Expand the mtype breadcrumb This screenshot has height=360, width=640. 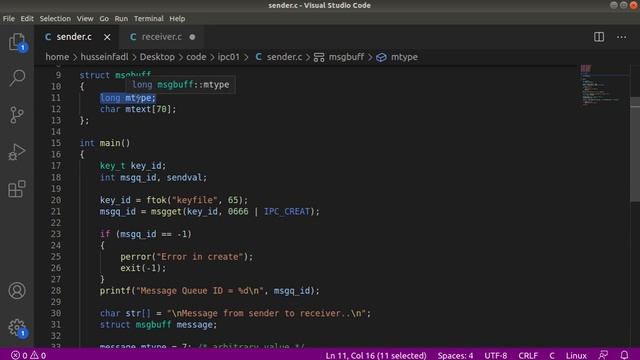[404, 57]
